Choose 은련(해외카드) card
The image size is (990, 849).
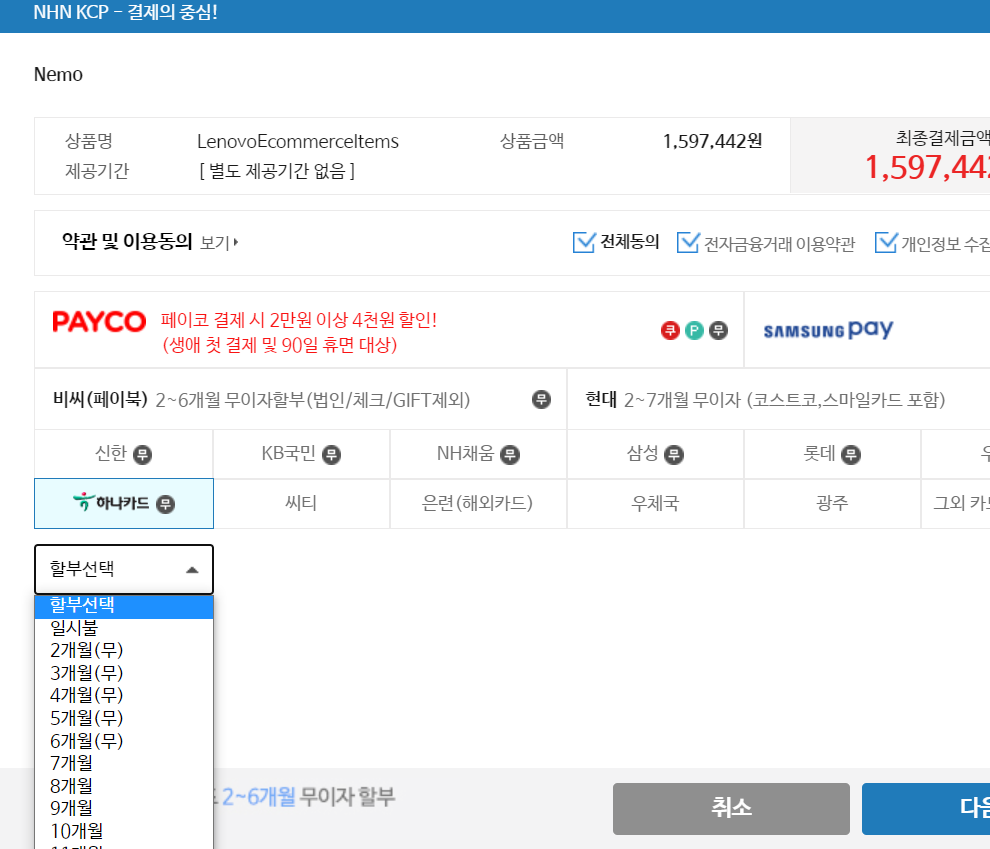click(x=478, y=503)
